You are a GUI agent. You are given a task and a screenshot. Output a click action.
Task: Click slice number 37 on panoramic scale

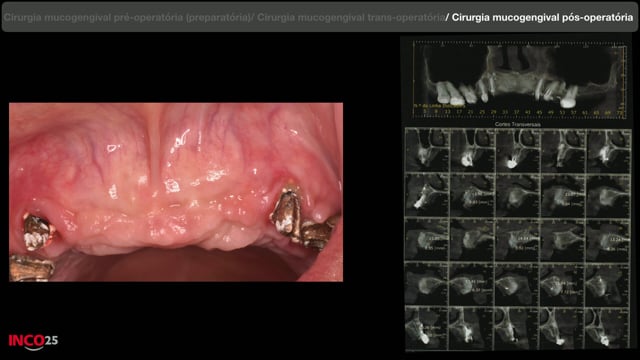point(516,111)
